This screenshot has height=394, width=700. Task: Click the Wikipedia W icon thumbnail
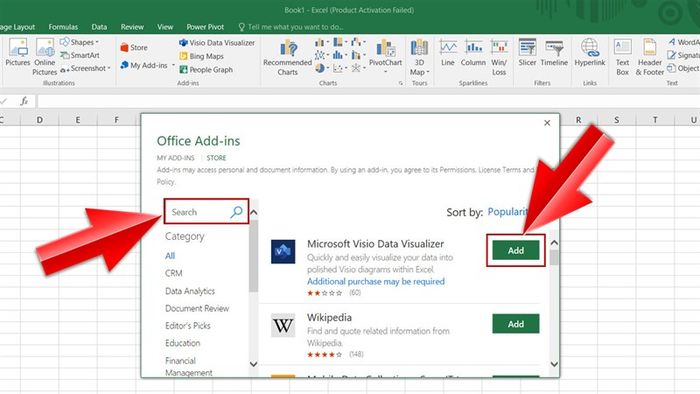coord(283,325)
